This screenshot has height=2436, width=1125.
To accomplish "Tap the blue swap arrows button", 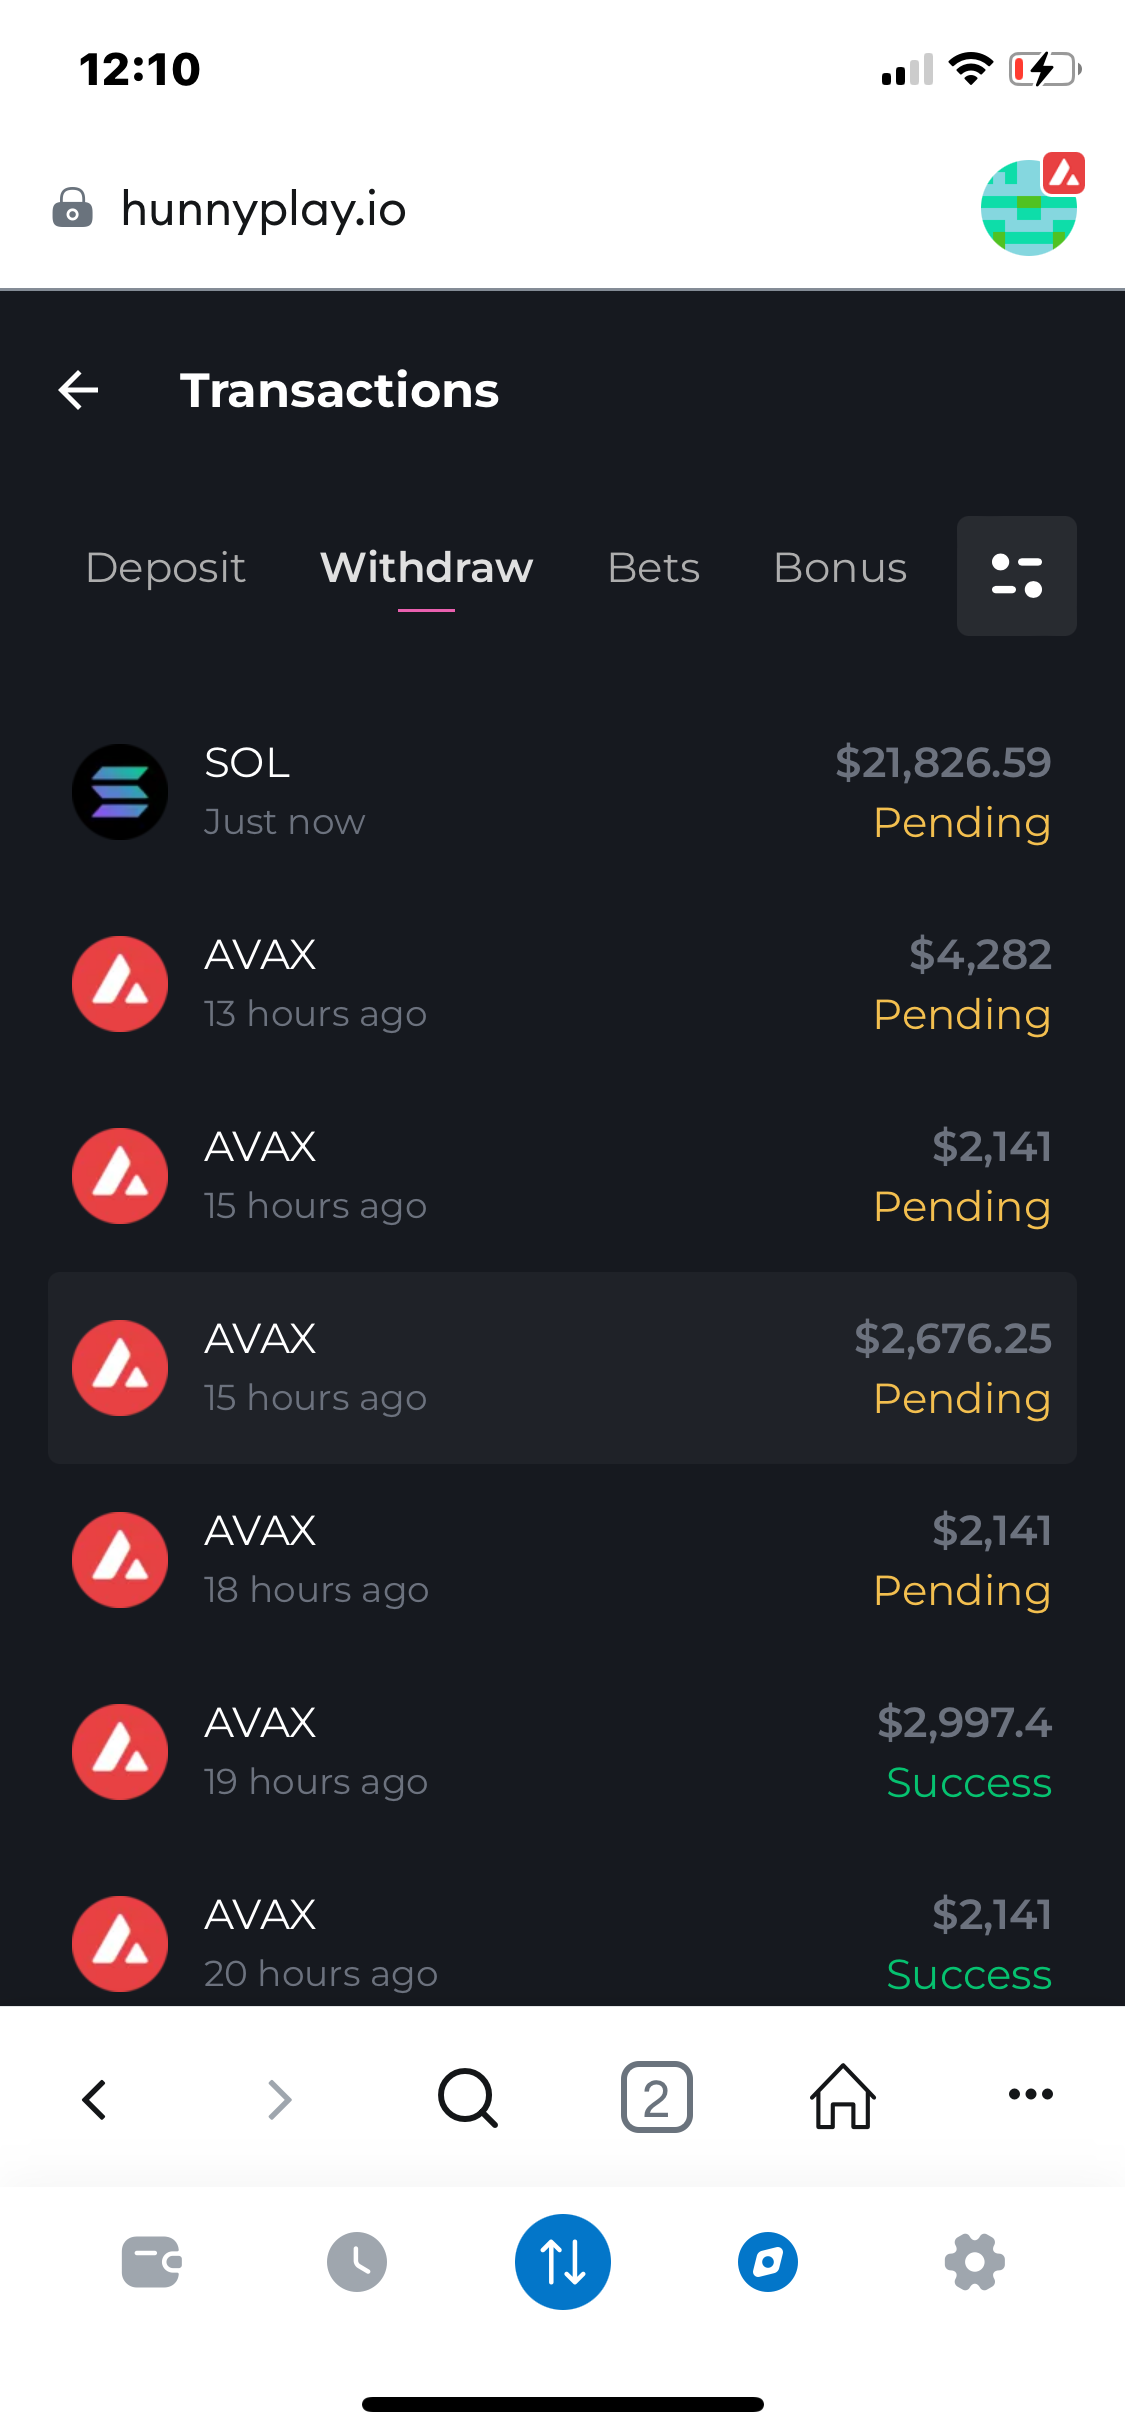I will click(x=563, y=2262).
